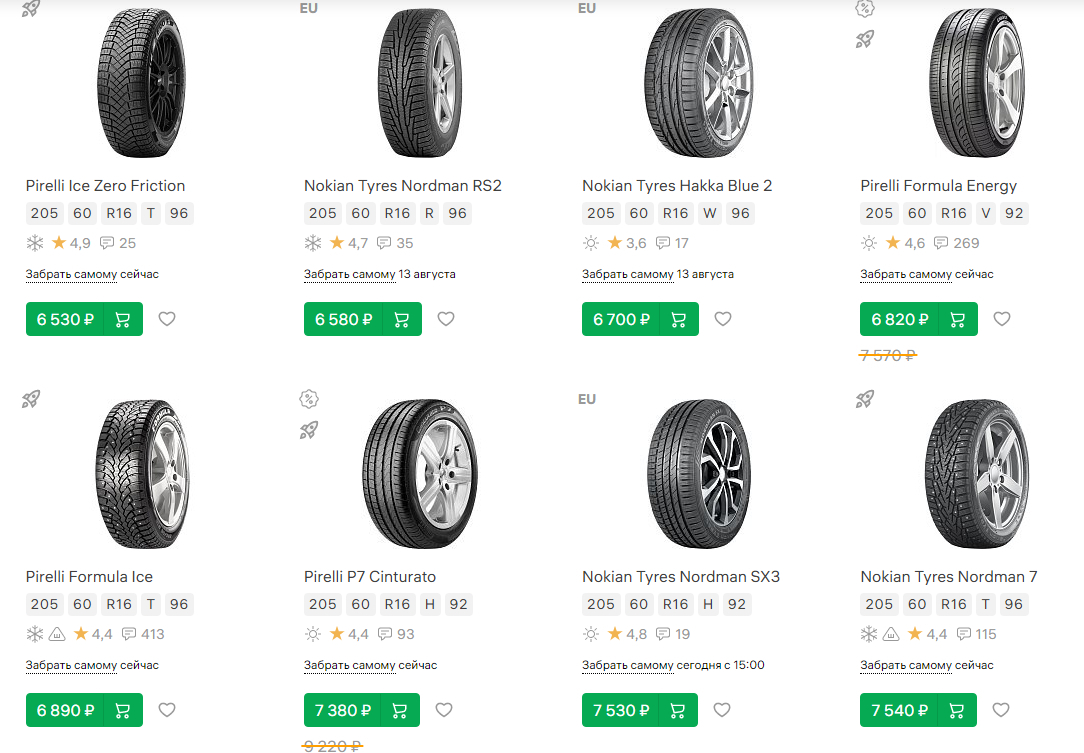Open the Pirelli P7 Cinturato product link
Image resolution: width=1084 pixels, height=753 pixels.
pyautogui.click(x=369, y=577)
